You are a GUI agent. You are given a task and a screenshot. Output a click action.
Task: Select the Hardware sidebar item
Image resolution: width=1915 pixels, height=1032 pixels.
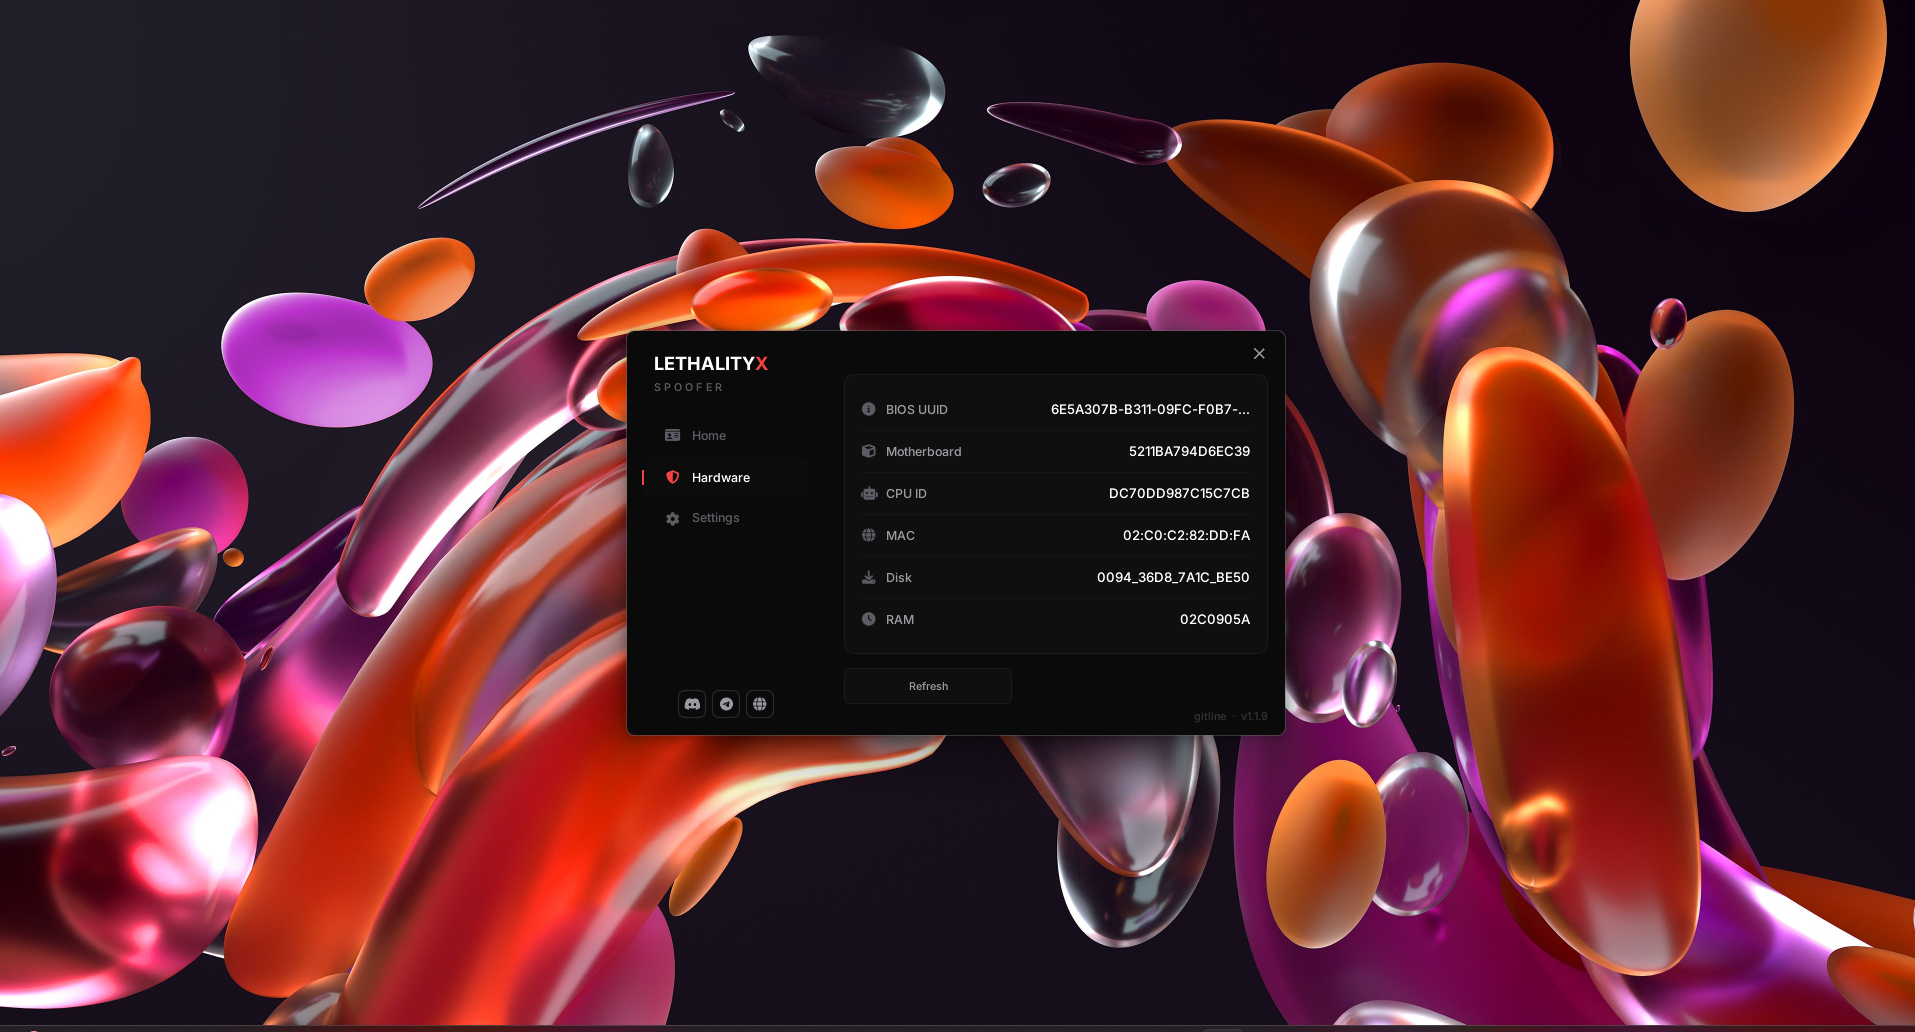(x=726, y=478)
